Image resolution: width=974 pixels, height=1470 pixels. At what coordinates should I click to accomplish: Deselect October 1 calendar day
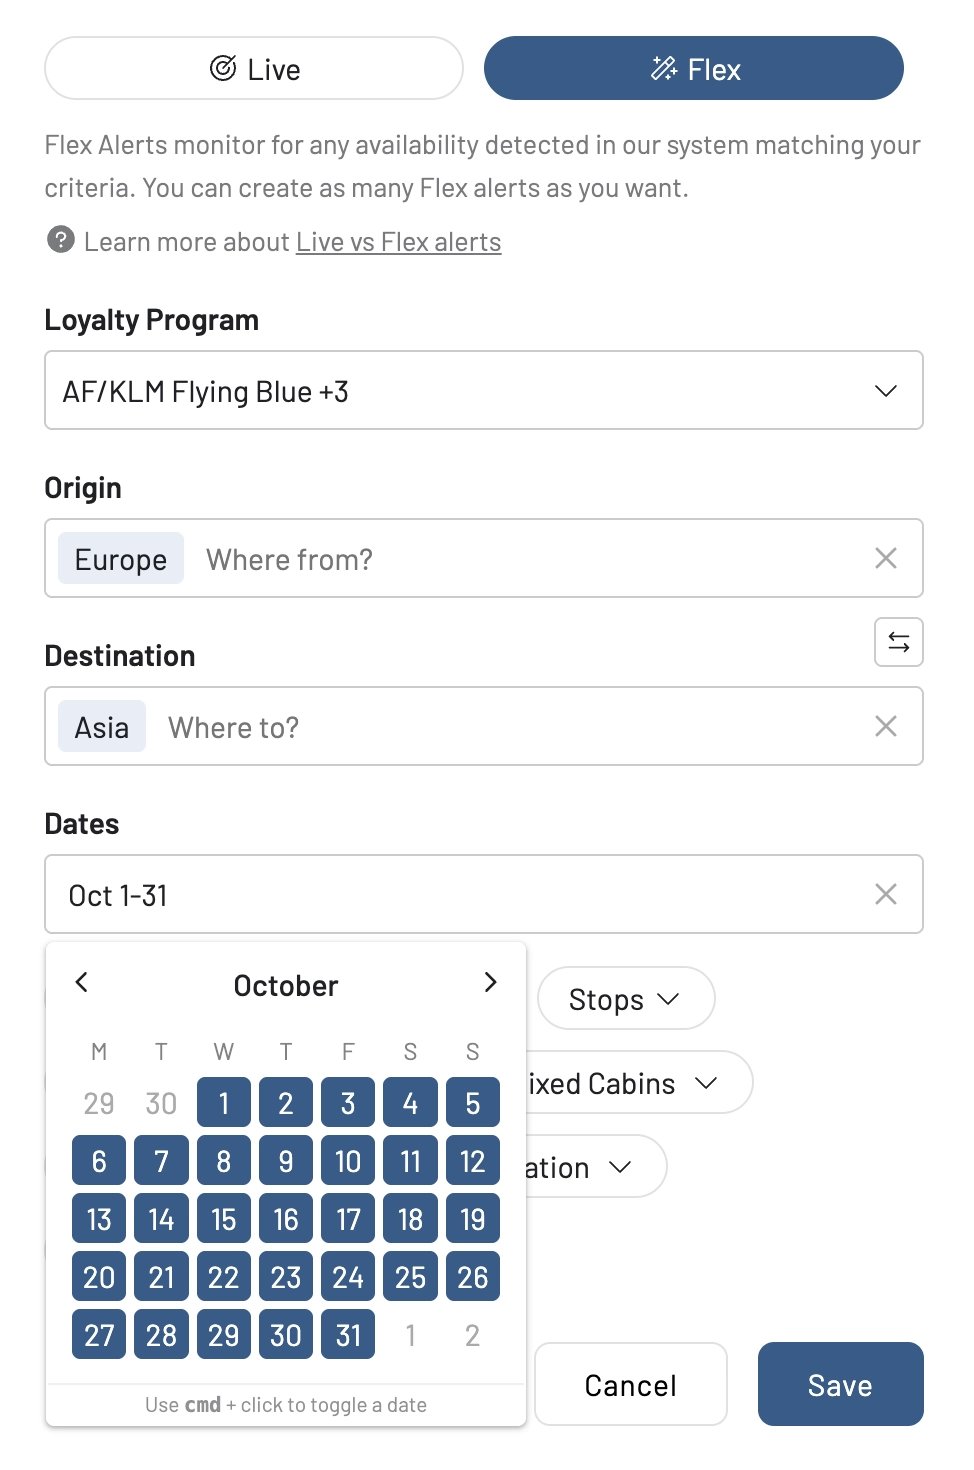pyautogui.click(x=224, y=1103)
